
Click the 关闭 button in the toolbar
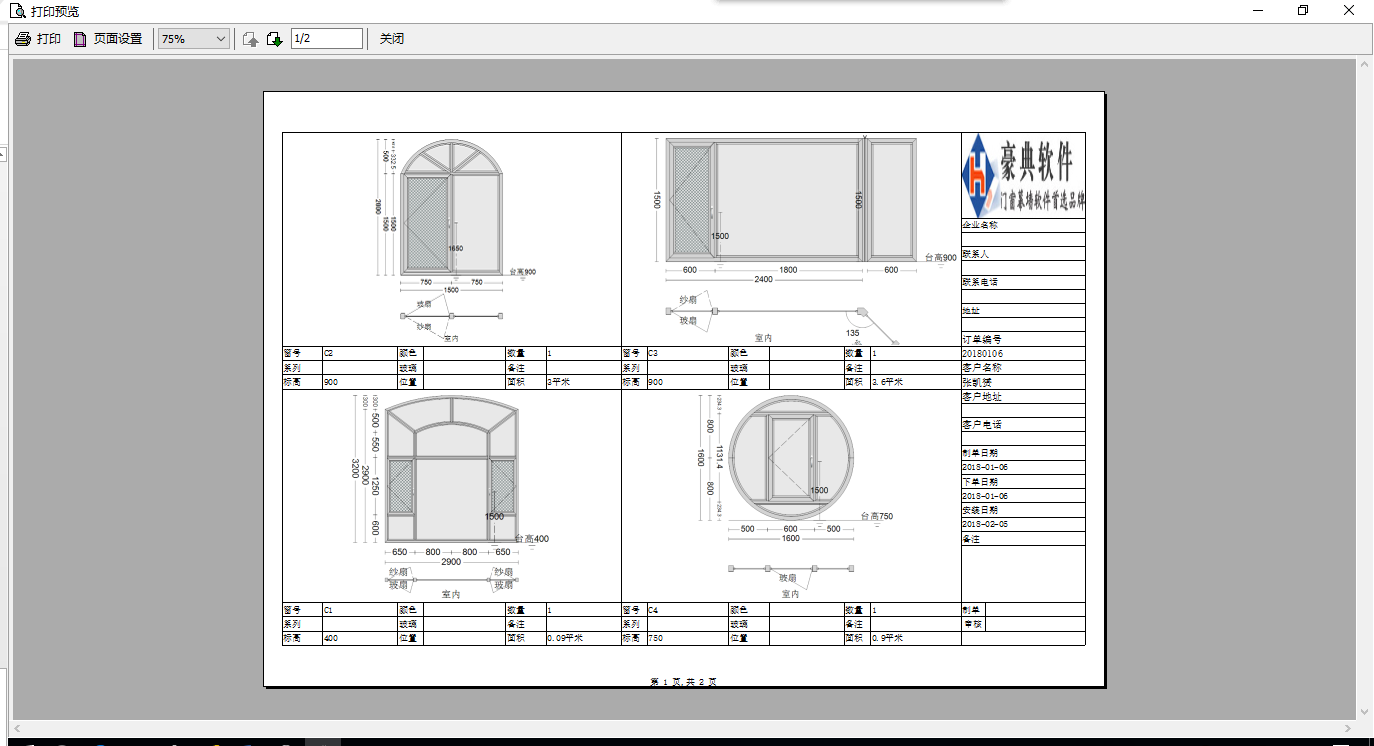(391, 39)
